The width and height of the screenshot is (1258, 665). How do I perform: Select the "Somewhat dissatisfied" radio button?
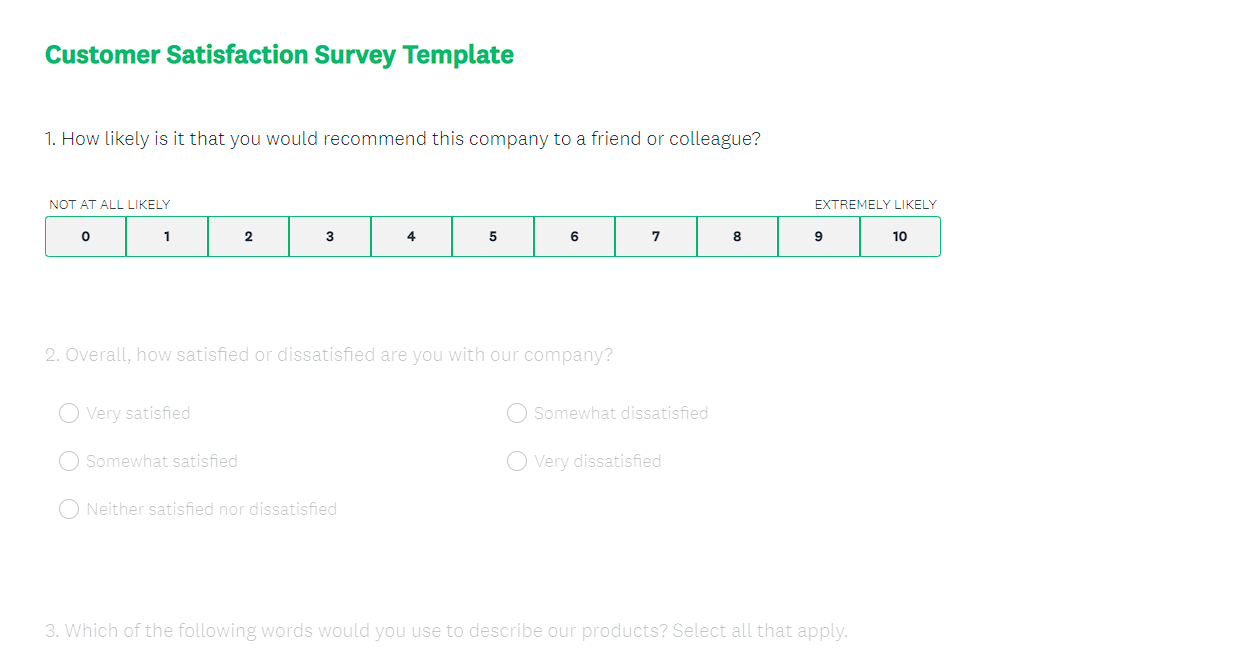(517, 413)
